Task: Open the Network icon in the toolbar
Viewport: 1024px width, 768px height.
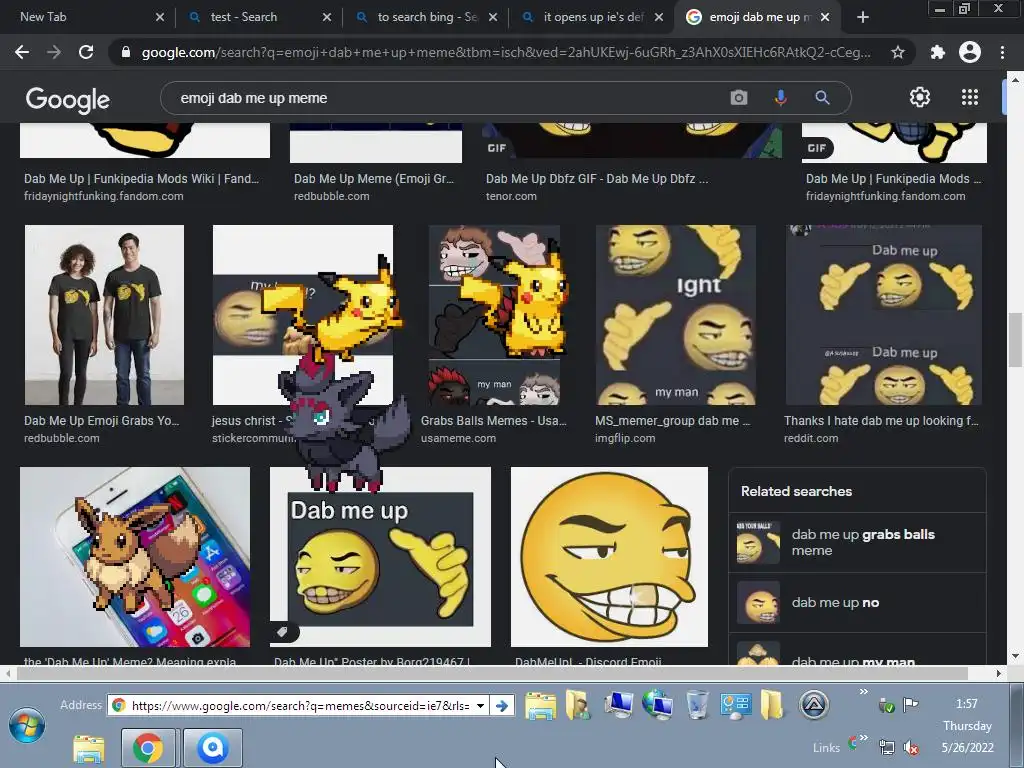Action: point(657,705)
